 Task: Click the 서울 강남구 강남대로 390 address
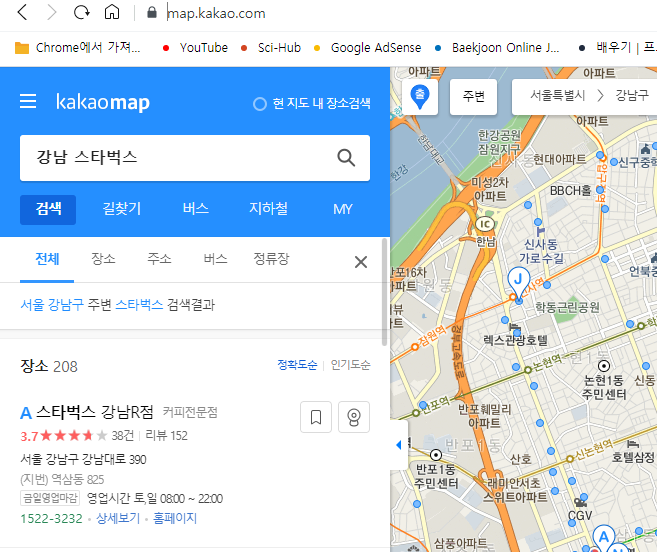click(x=83, y=460)
